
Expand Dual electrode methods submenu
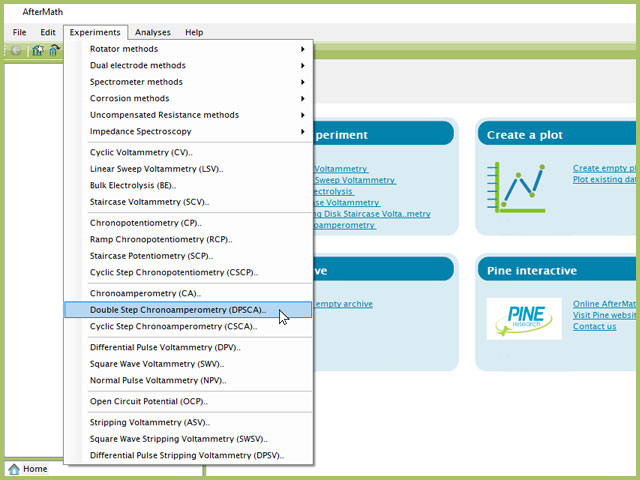point(189,65)
